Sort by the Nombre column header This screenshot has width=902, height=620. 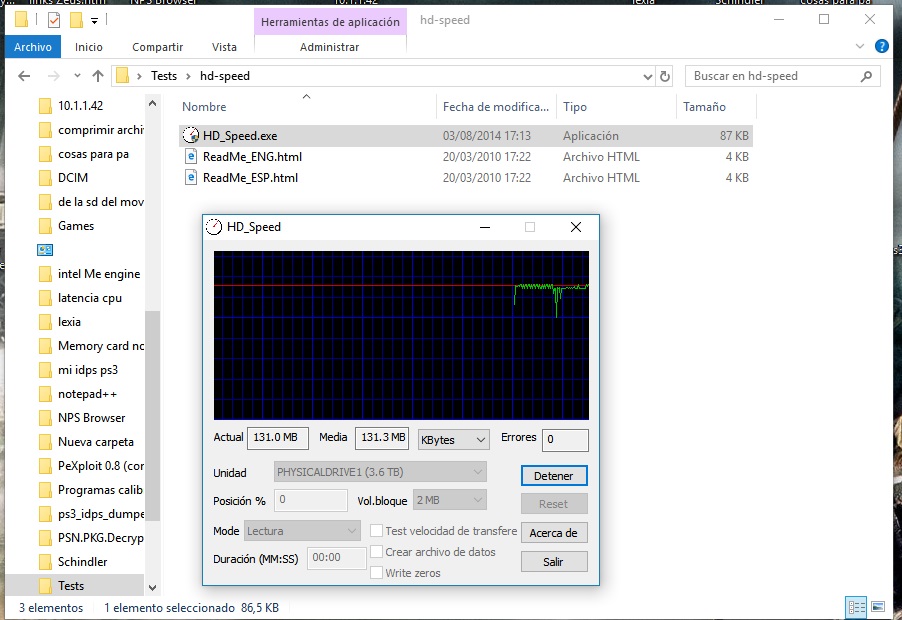204,106
